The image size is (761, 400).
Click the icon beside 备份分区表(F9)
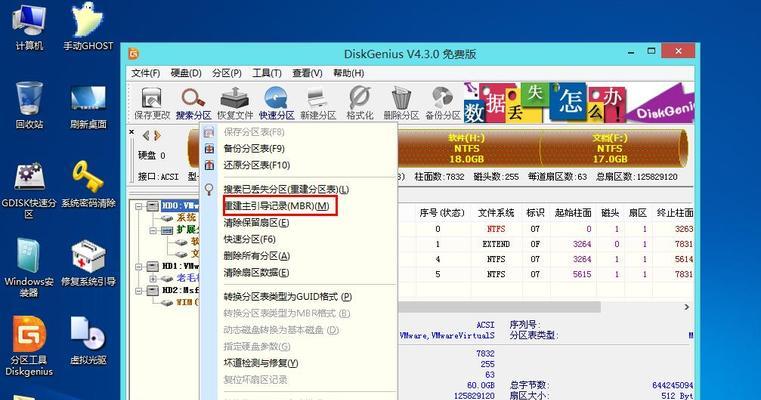pyautogui.click(x=209, y=149)
